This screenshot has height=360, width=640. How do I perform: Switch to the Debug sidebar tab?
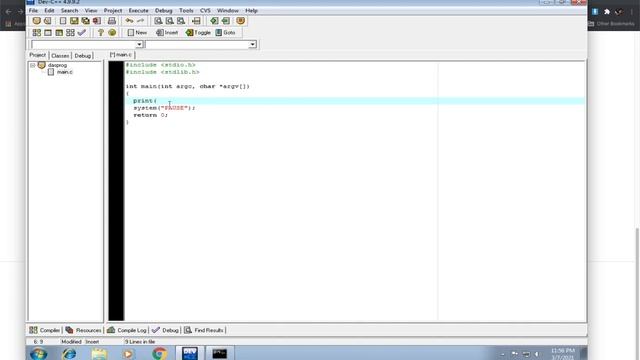(x=82, y=56)
